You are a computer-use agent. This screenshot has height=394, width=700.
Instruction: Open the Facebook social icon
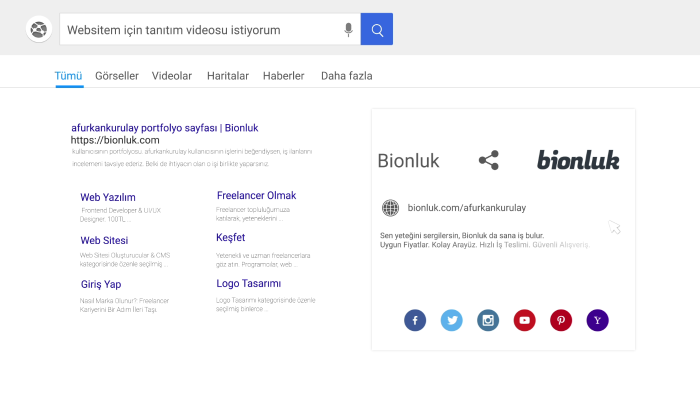pyautogui.click(x=415, y=320)
